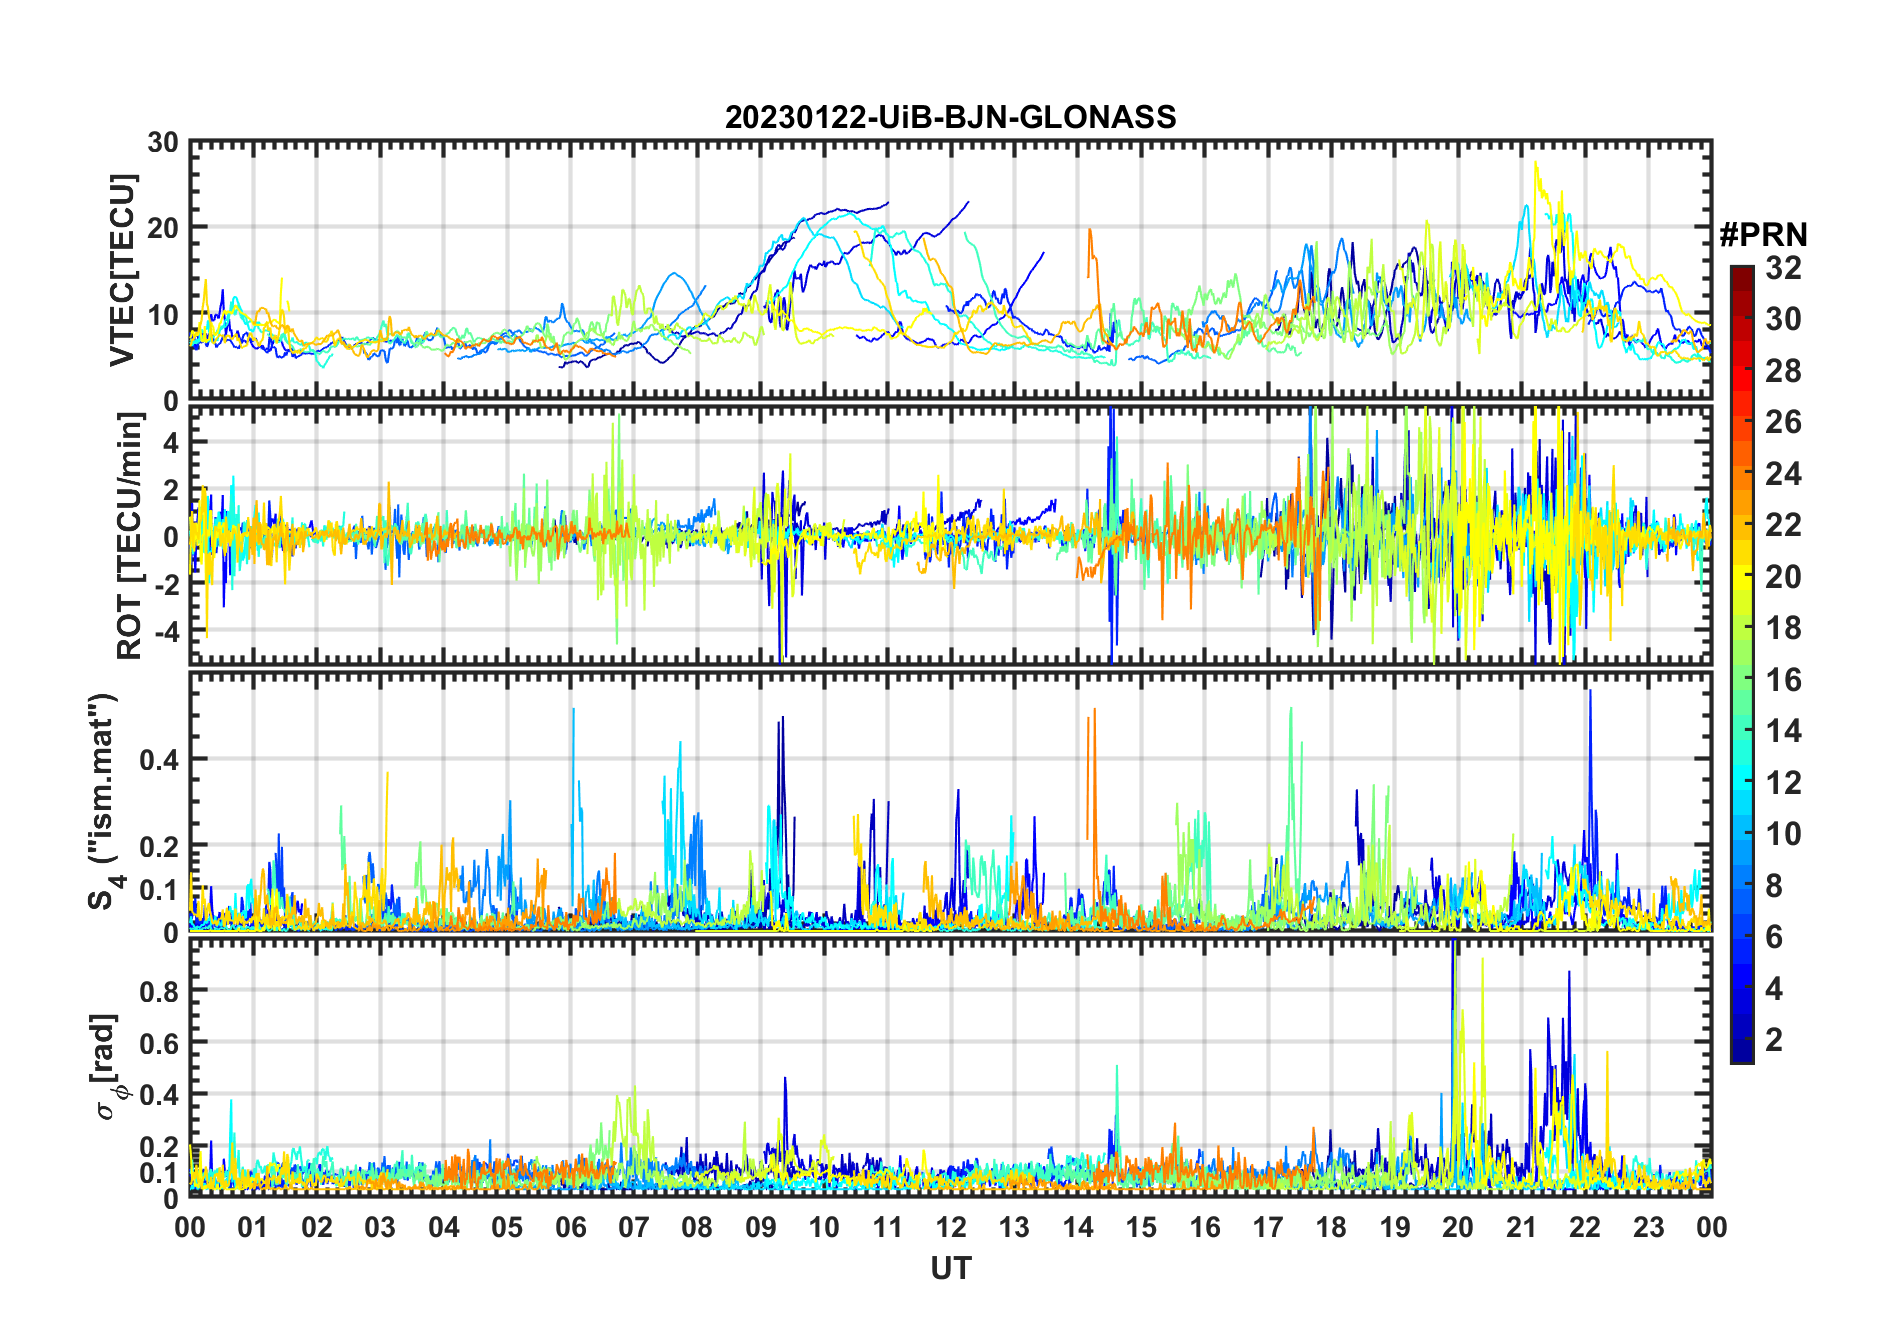Screen dimensions: 1902x1330
Task: Select the PRN colorbar tick label 8
Action: click(x=1775, y=885)
